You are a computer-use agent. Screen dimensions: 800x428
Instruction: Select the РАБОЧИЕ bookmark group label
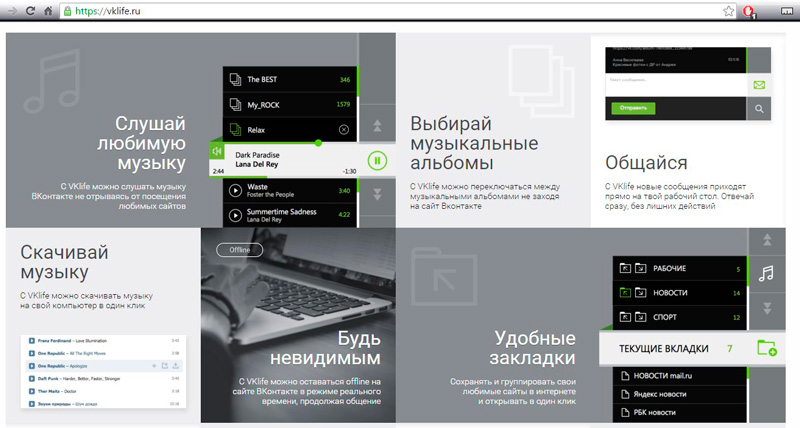click(x=669, y=268)
